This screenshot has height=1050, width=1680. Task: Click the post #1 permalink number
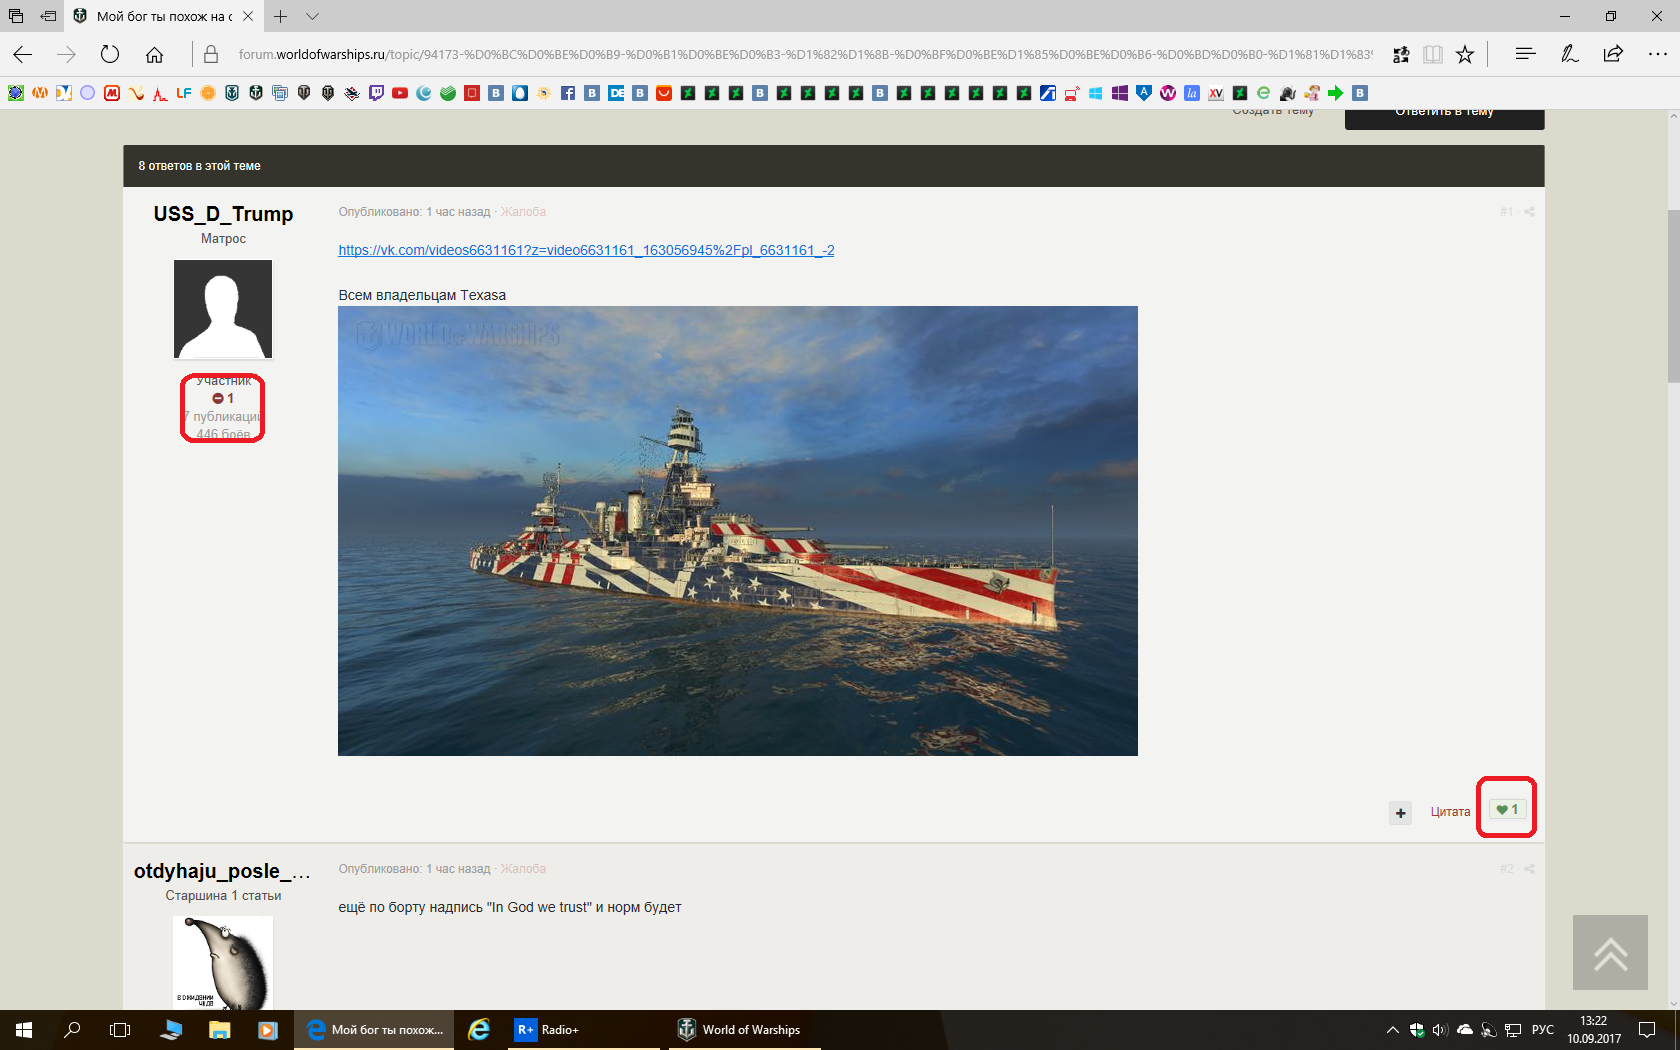1506,212
